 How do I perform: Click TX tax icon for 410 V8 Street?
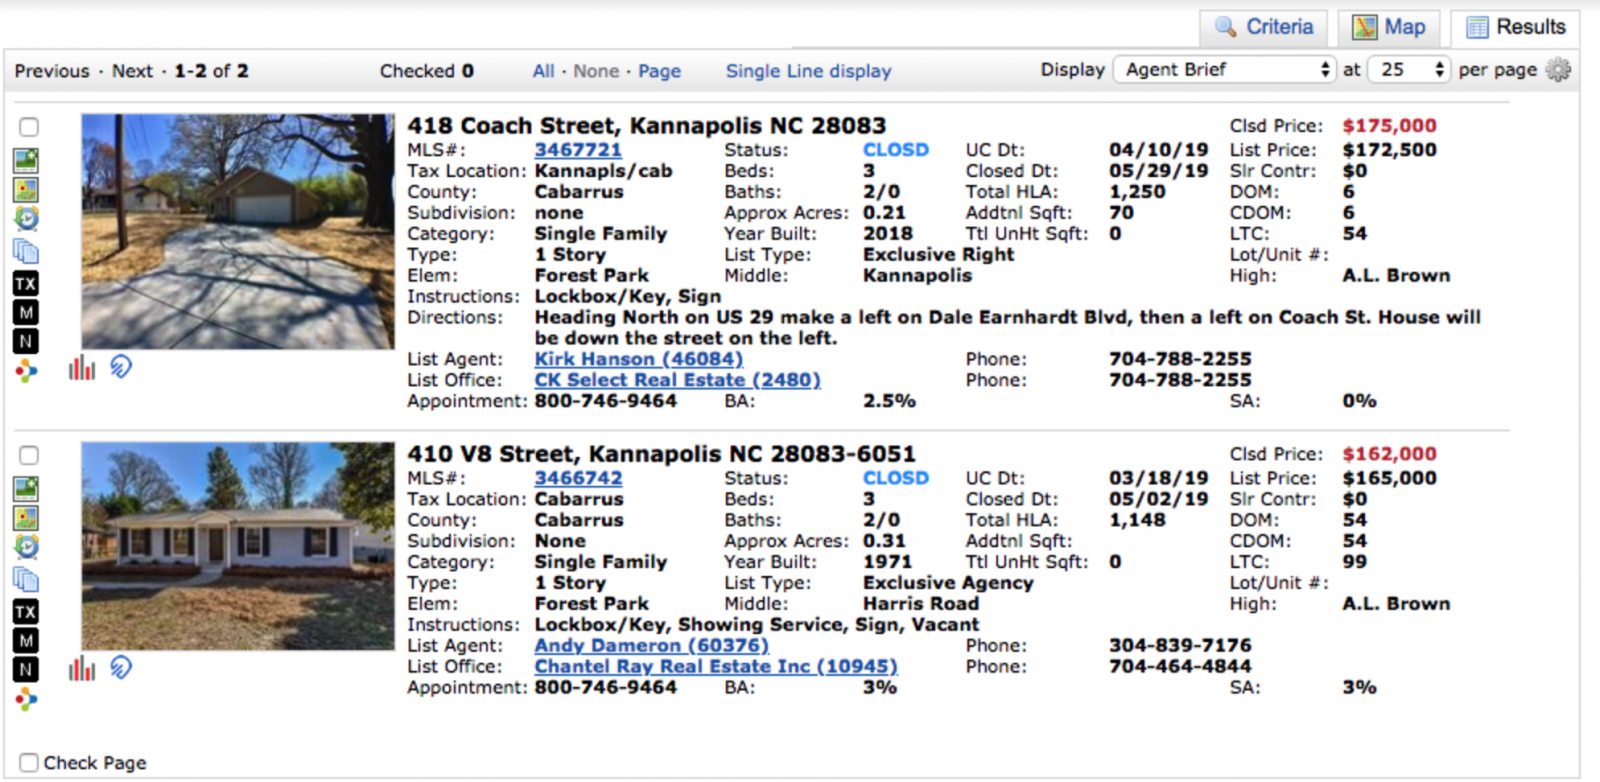pyautogui.click(x=26, y=611)
